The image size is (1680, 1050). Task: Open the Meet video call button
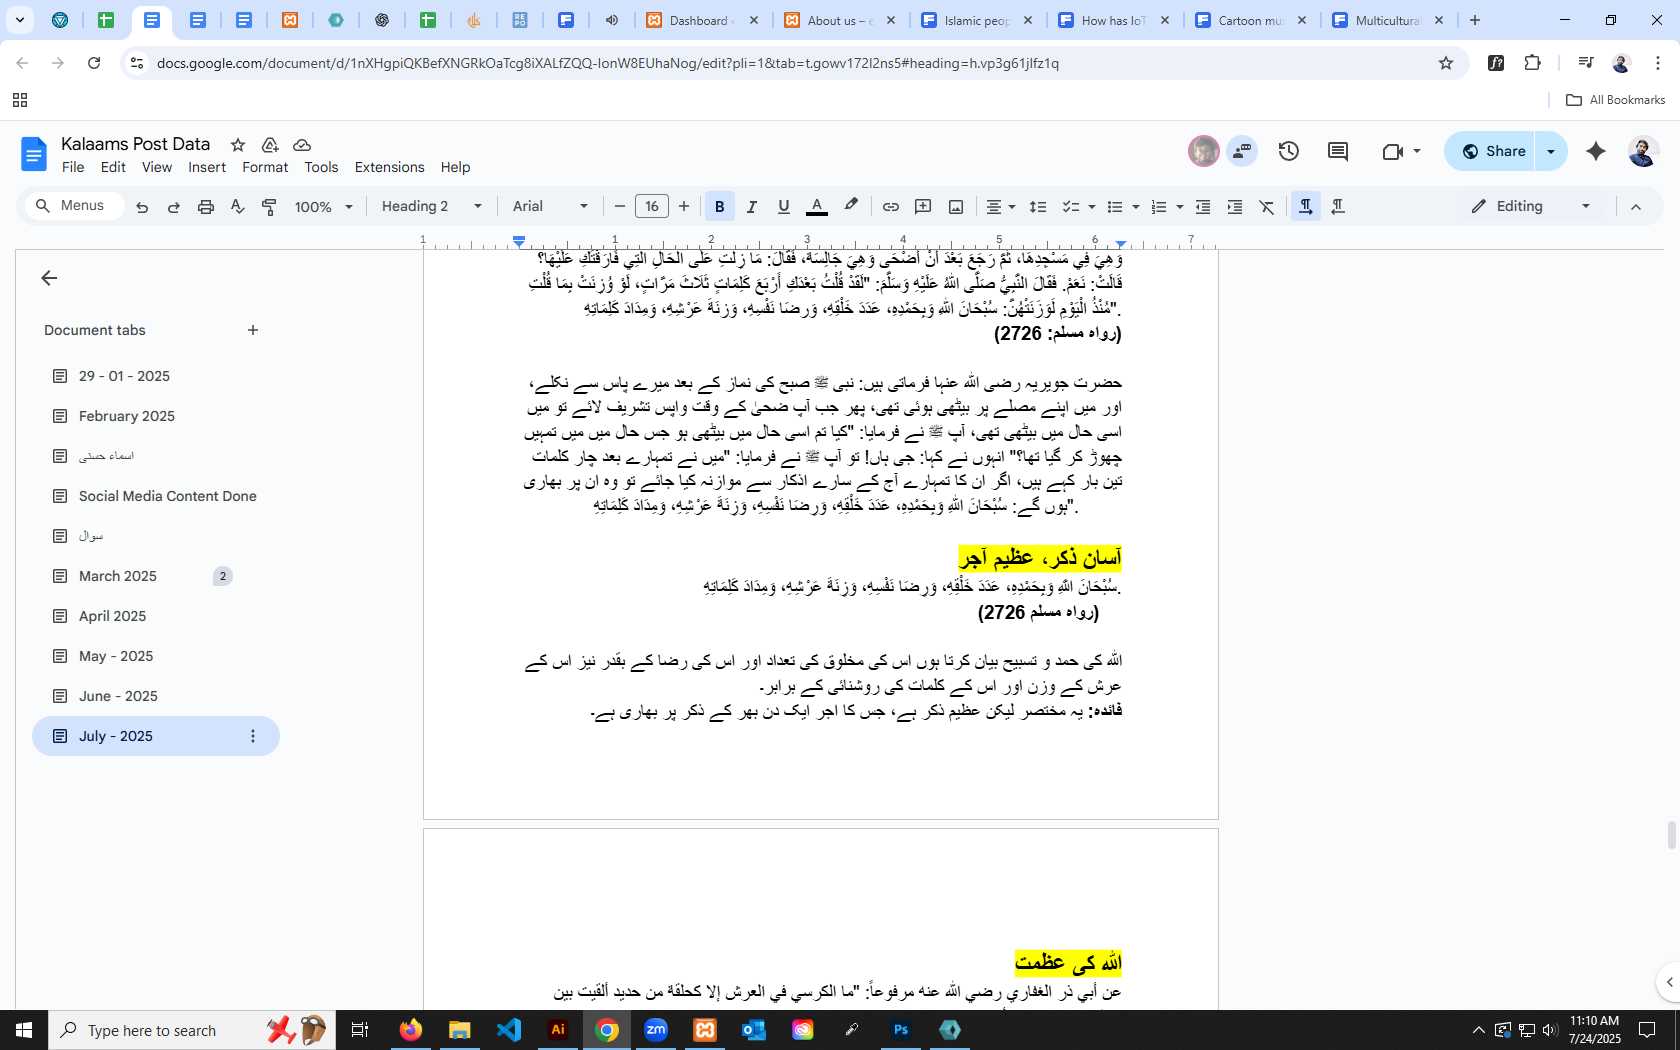[1401, 151]
